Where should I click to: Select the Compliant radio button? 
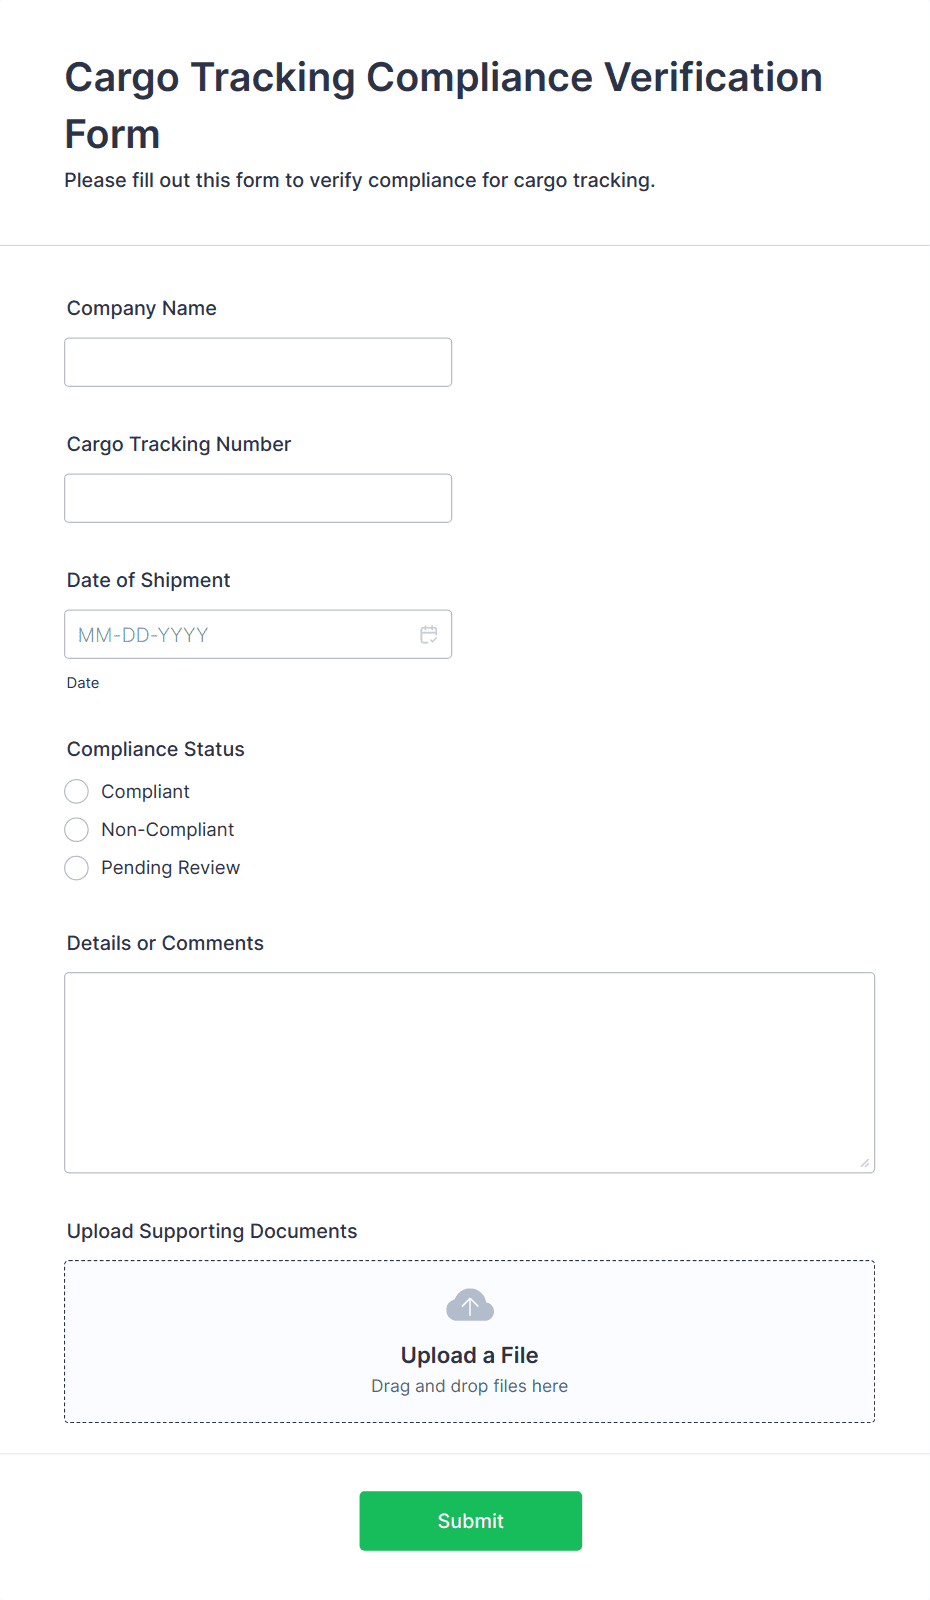click(77, 792)
